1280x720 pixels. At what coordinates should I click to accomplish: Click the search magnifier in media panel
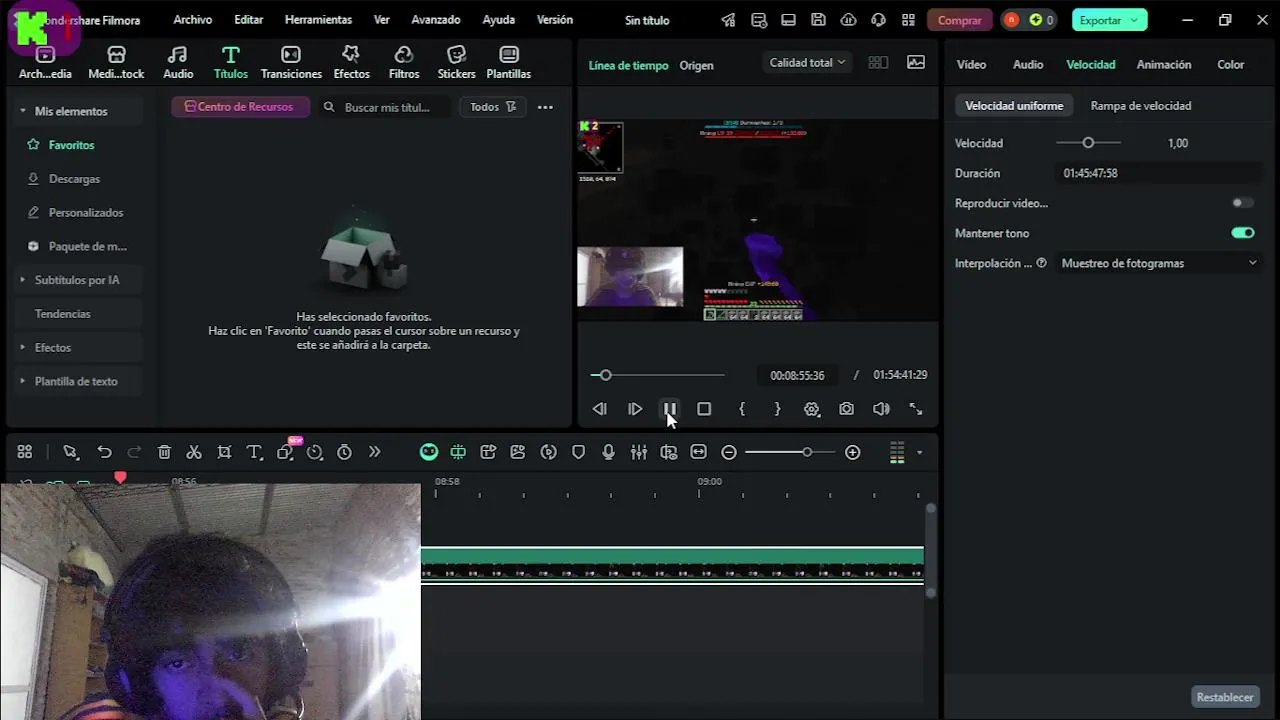329,107
